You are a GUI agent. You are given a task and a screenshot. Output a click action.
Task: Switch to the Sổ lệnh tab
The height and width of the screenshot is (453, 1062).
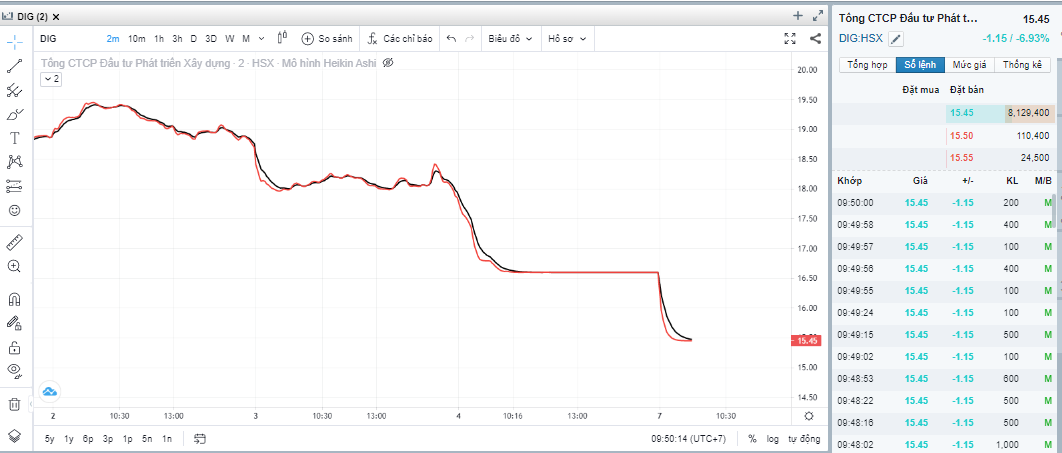[x=920, y=65]
